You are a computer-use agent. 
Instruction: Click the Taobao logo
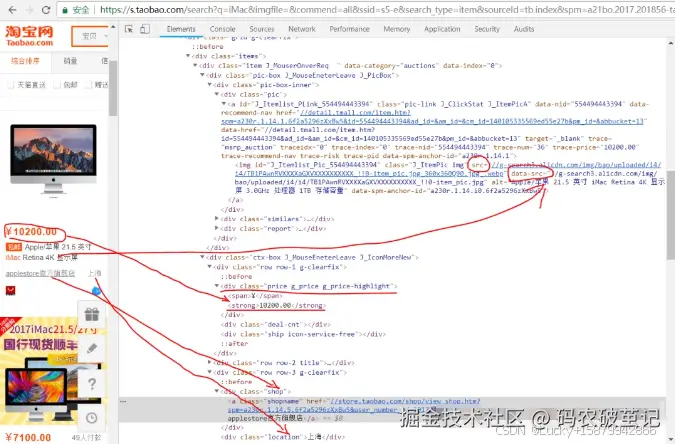click(29, 36)
